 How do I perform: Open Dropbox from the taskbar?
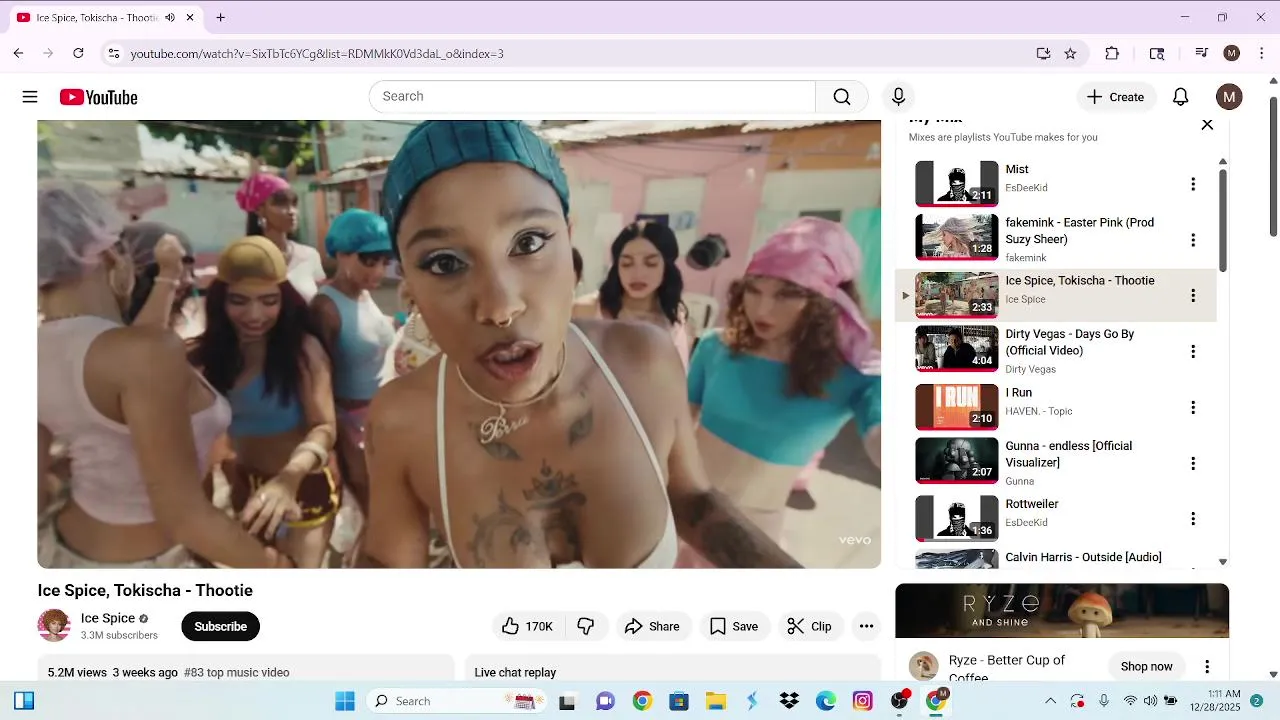tap(789, 701)
